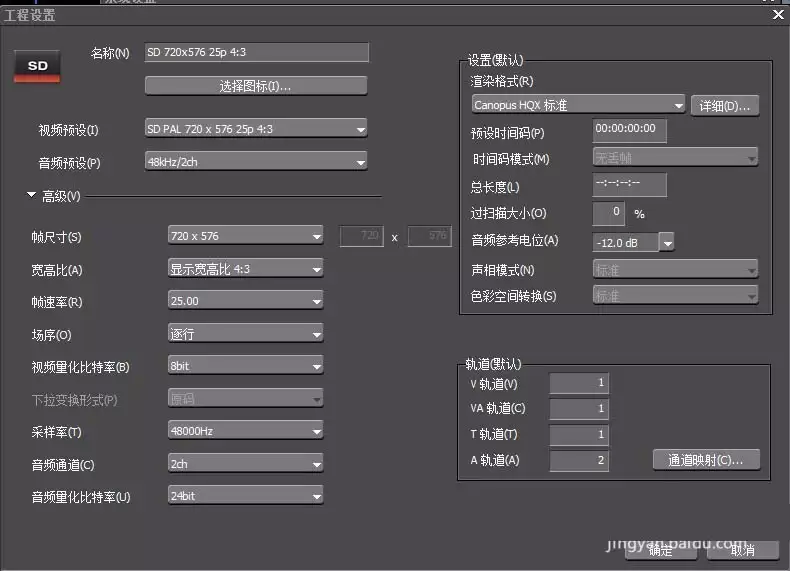Edit the 名称 project name field

(256, 52)
